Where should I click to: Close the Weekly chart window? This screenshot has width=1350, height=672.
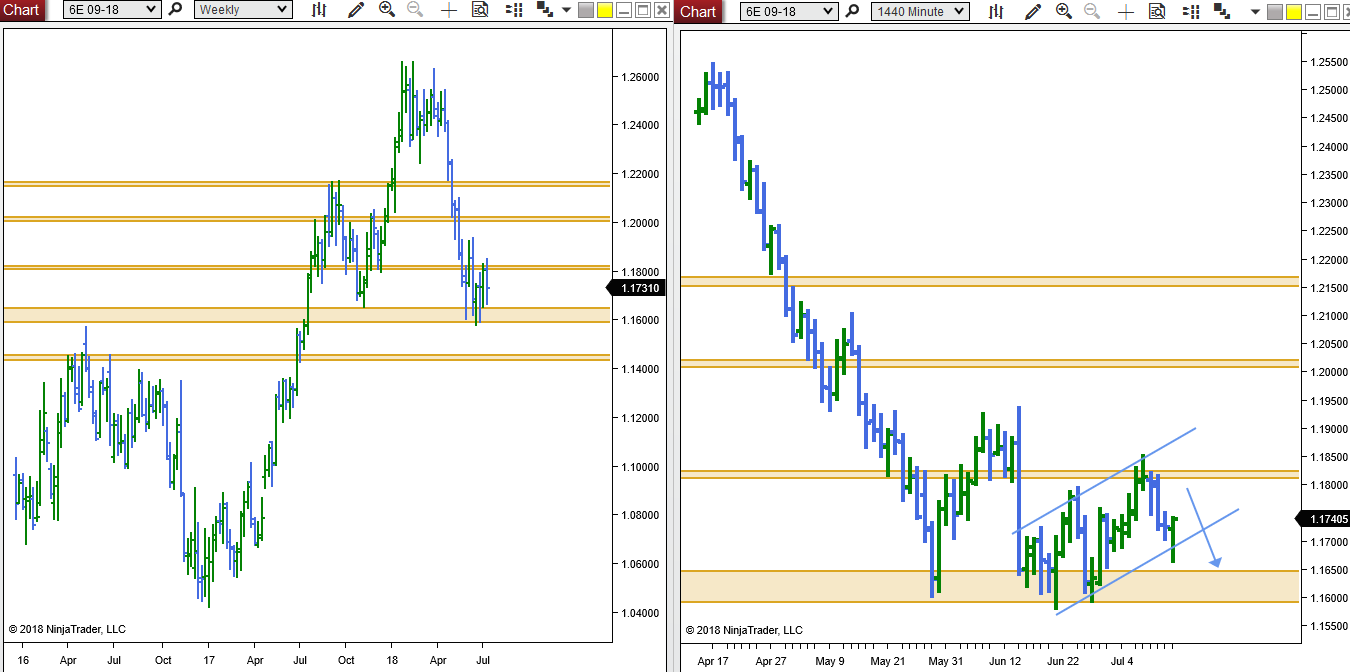tap(662, 10)
